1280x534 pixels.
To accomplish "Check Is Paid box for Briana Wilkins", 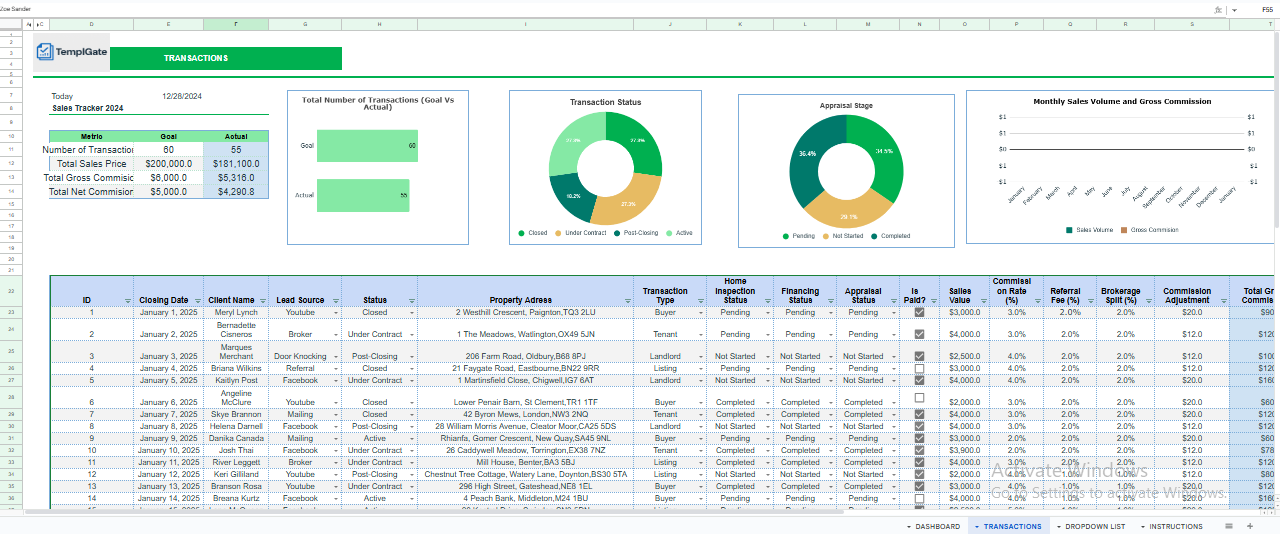I will pos(919,368).
